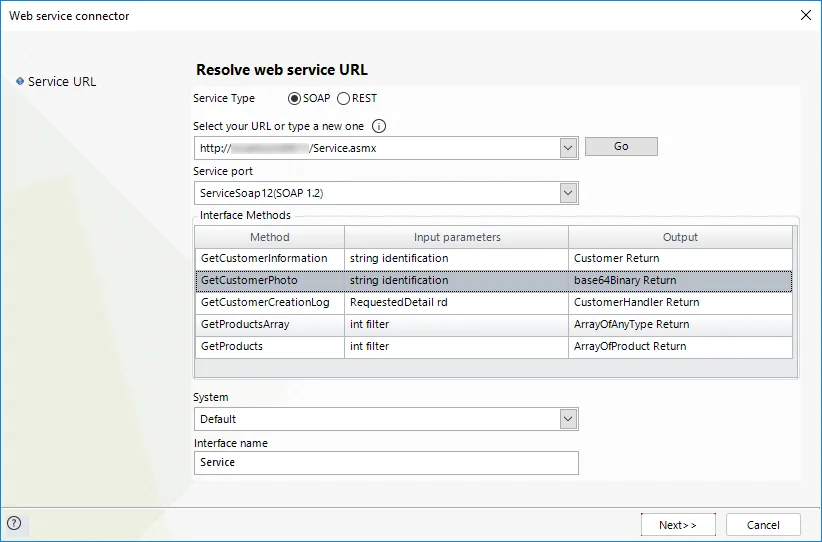Image resolution: width=822 pixels, height=542 pixels.
Task: Close the Web service connector dialog
Action: pos(806,15)
